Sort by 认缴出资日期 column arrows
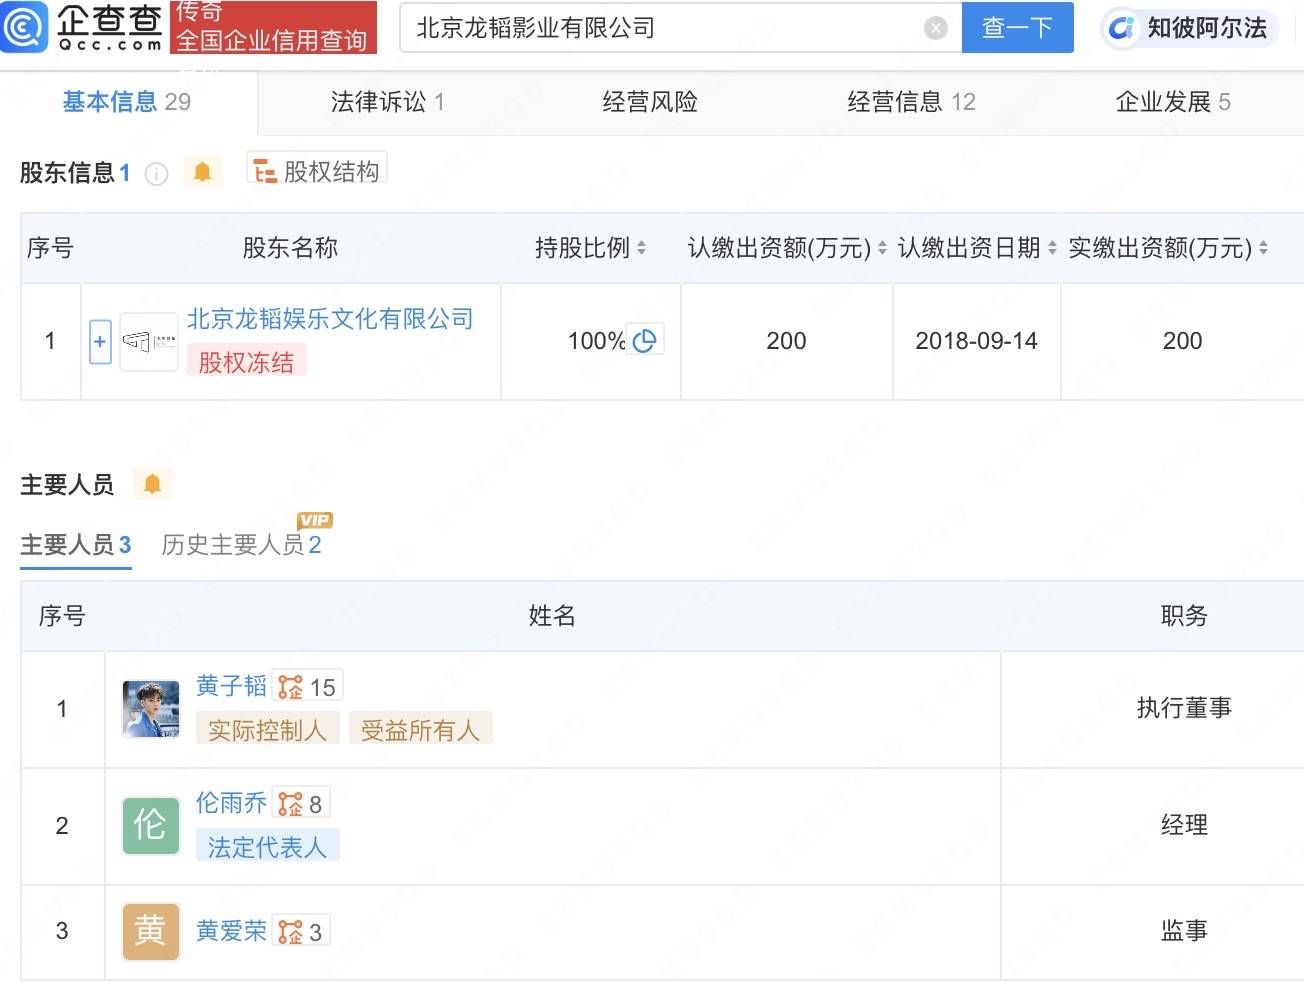Viewport: 1304px width, 982px height. point(1052,248)
